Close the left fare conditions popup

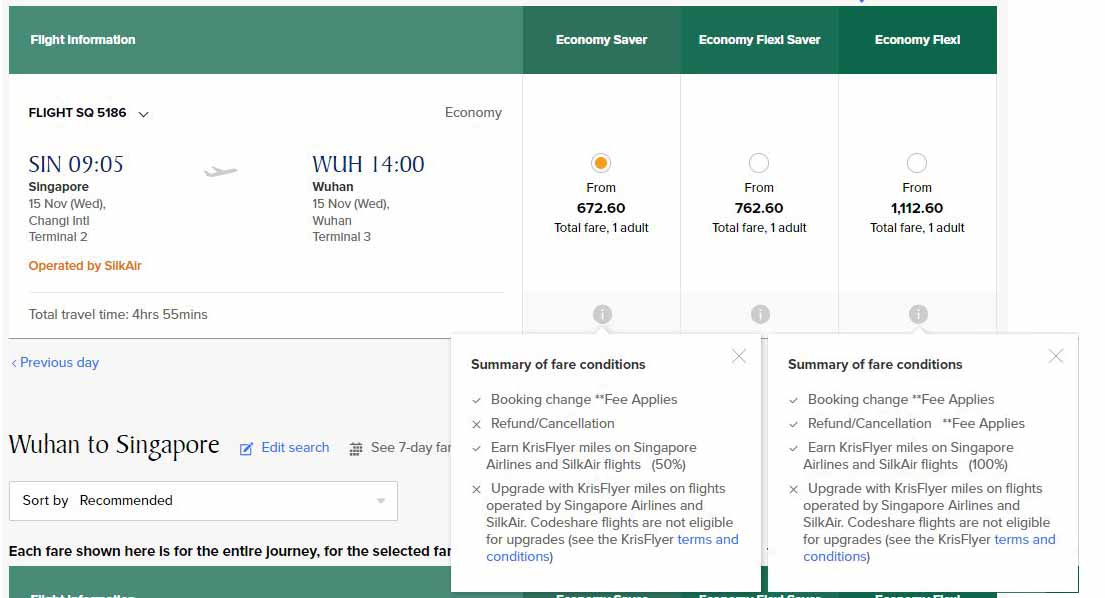click(738, 356)
